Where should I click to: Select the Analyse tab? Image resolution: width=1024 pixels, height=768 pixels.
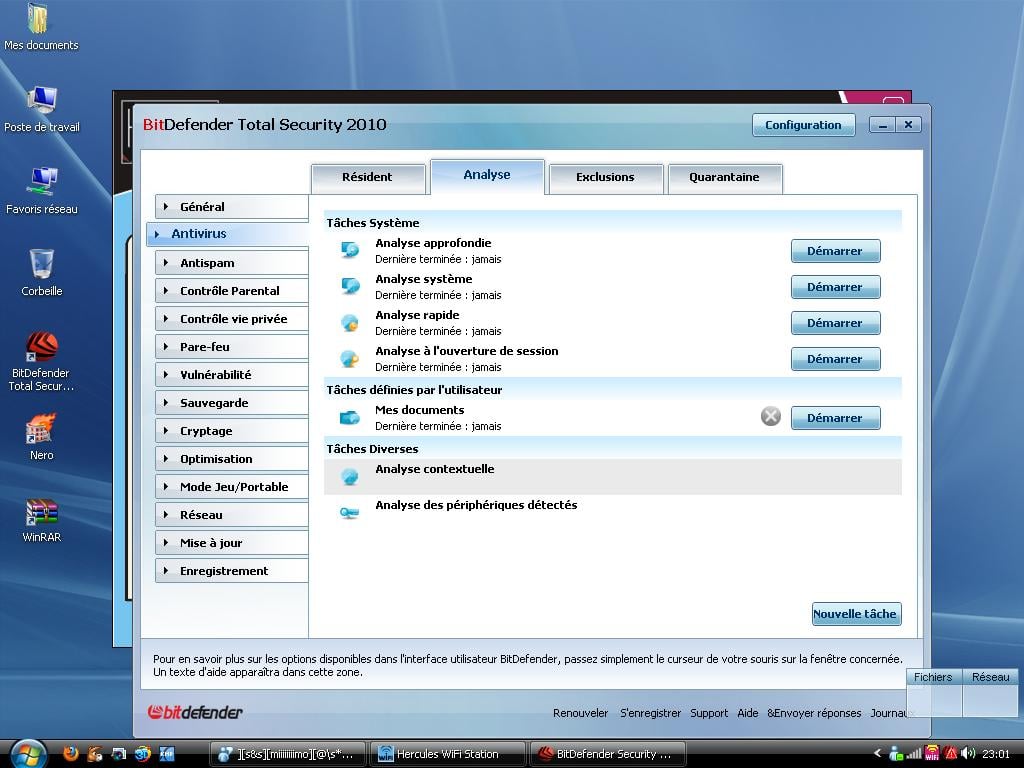[487, 176]
